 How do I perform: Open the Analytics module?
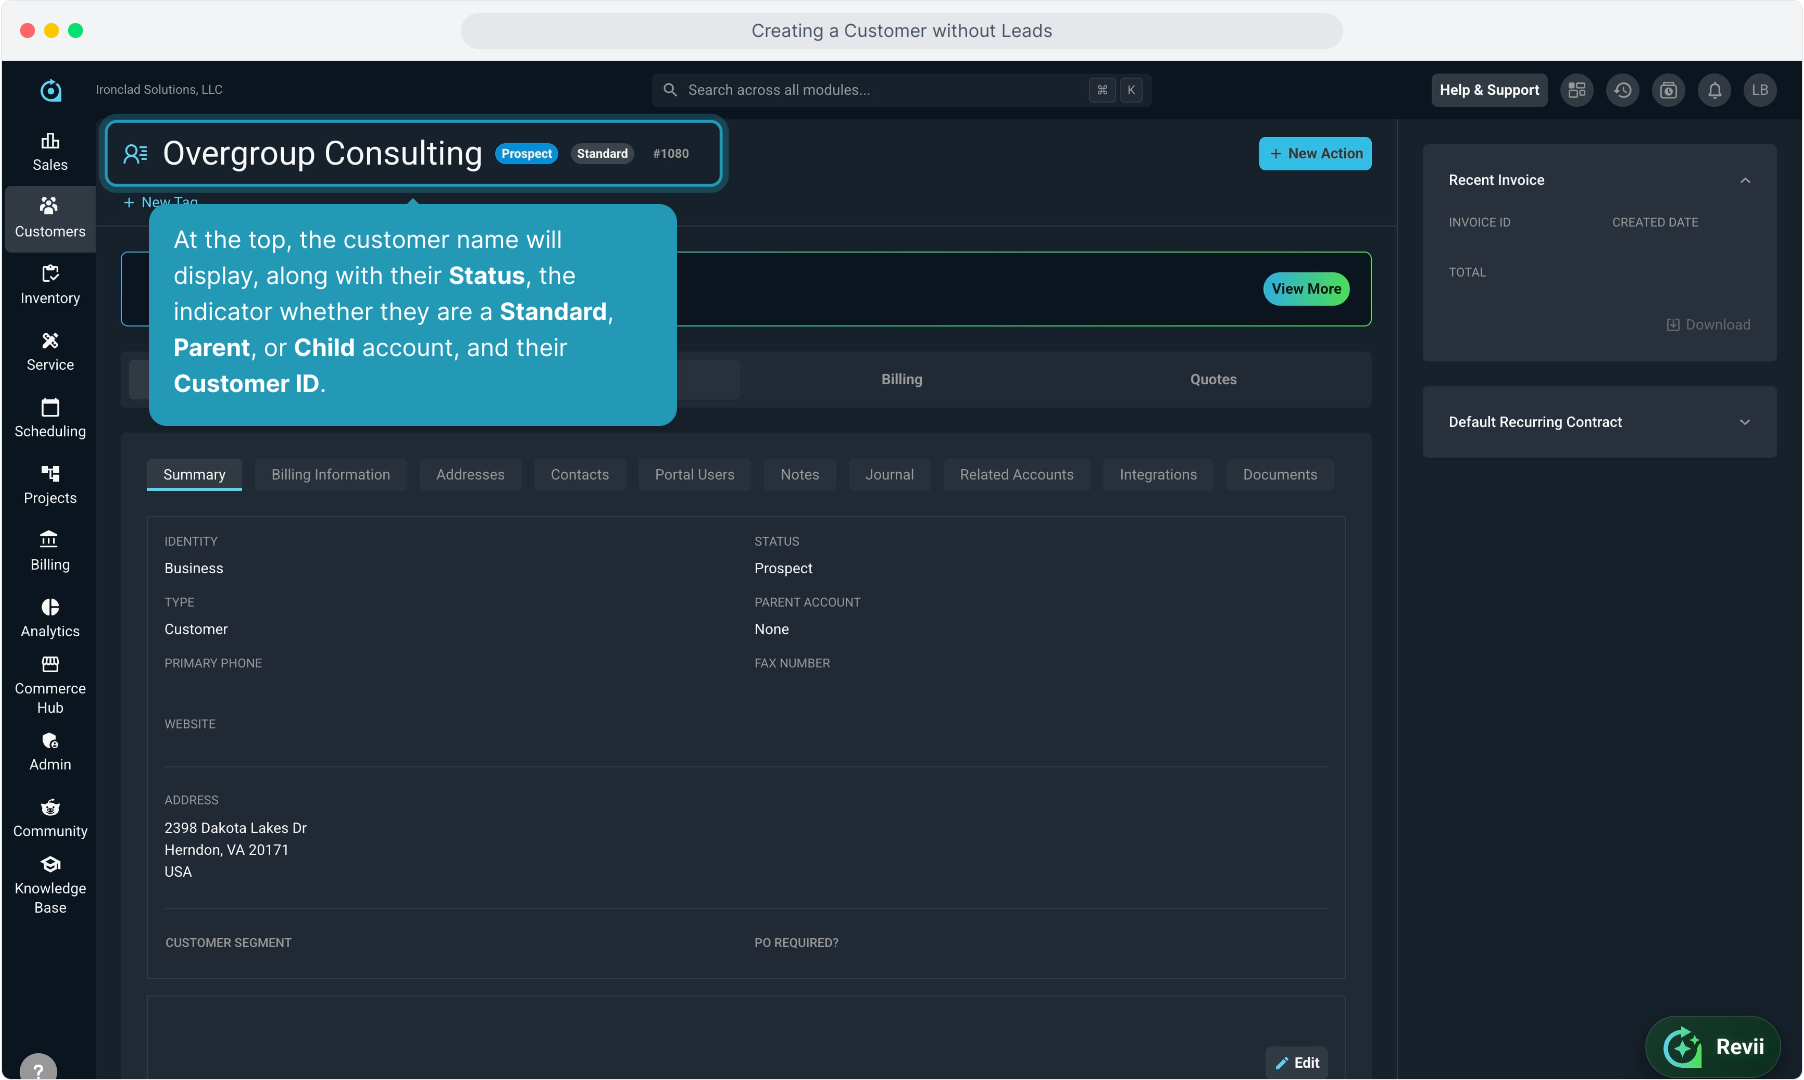pyautogui.click(x=50, y=618)
